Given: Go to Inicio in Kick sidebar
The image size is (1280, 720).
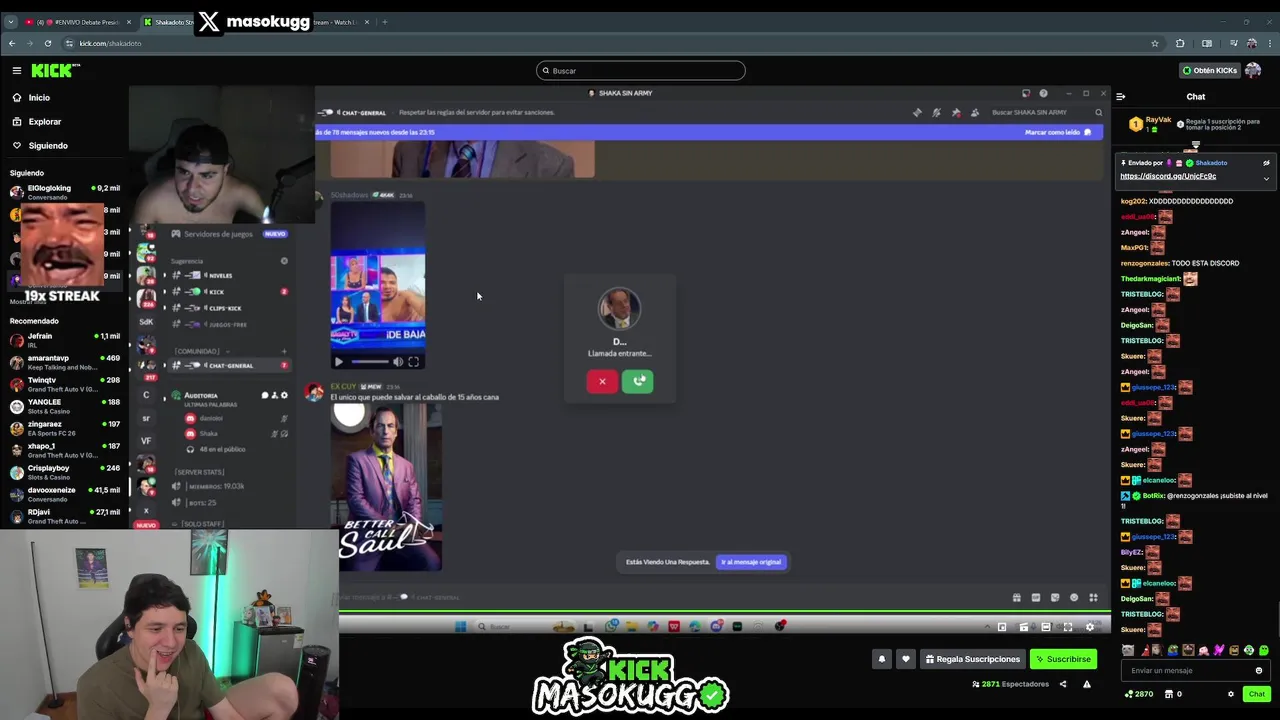Looking at the screenshot, I should click(x=39, y=98).
